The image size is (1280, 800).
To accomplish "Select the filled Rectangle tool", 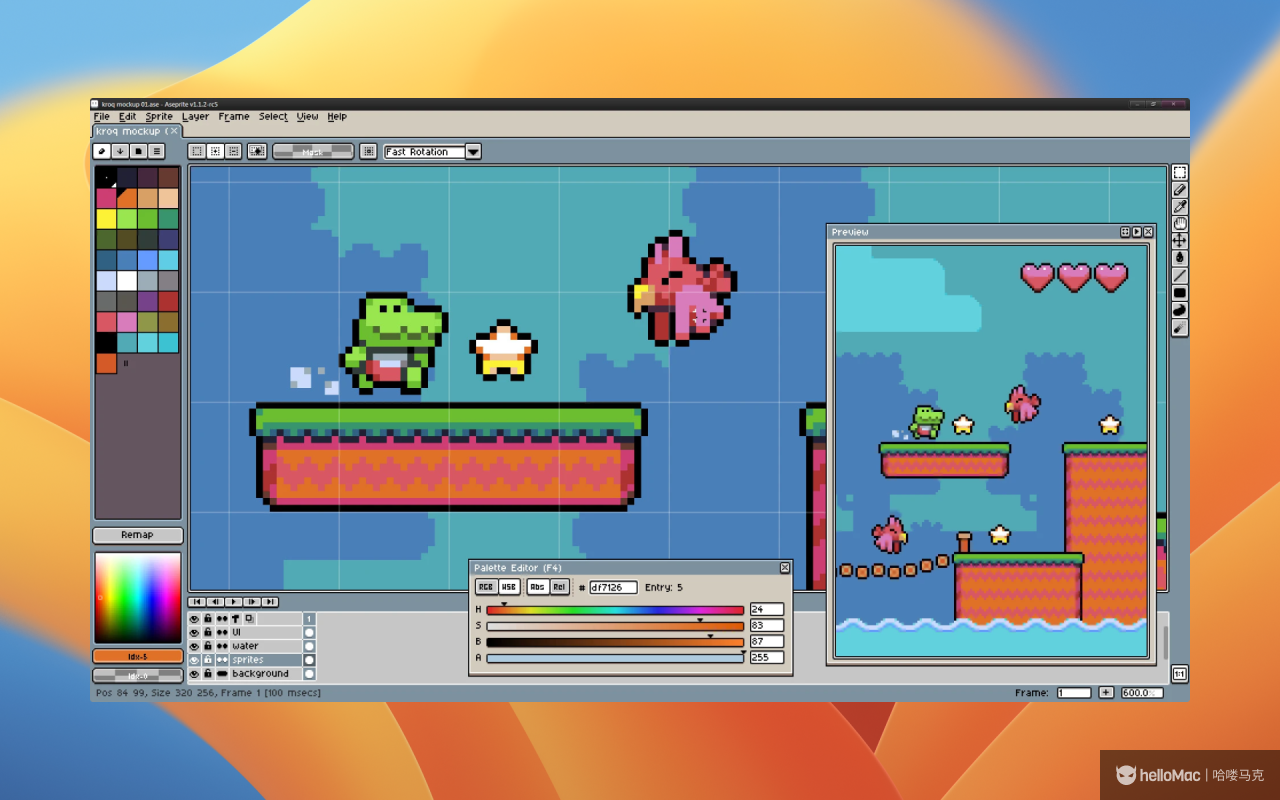I will (x=1180, y=293).
